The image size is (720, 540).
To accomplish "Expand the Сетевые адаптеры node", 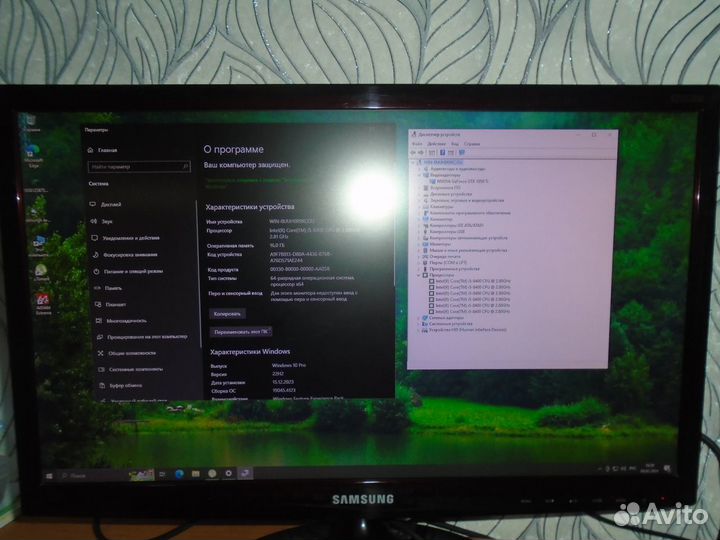I will [x=418, y=317].
